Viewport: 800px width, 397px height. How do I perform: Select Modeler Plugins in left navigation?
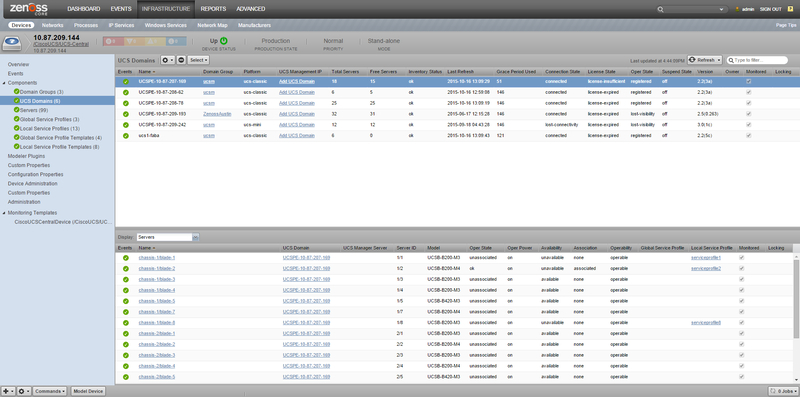(26, 156)
